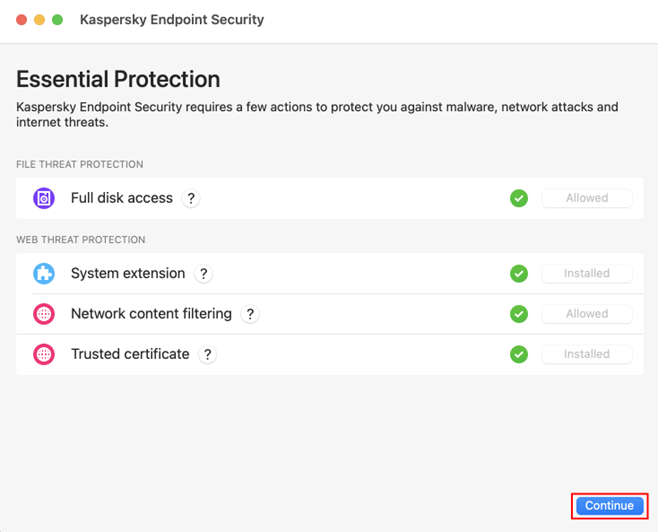Click the Network content filtering icon
658x532 pixels.
pos(44,314)
